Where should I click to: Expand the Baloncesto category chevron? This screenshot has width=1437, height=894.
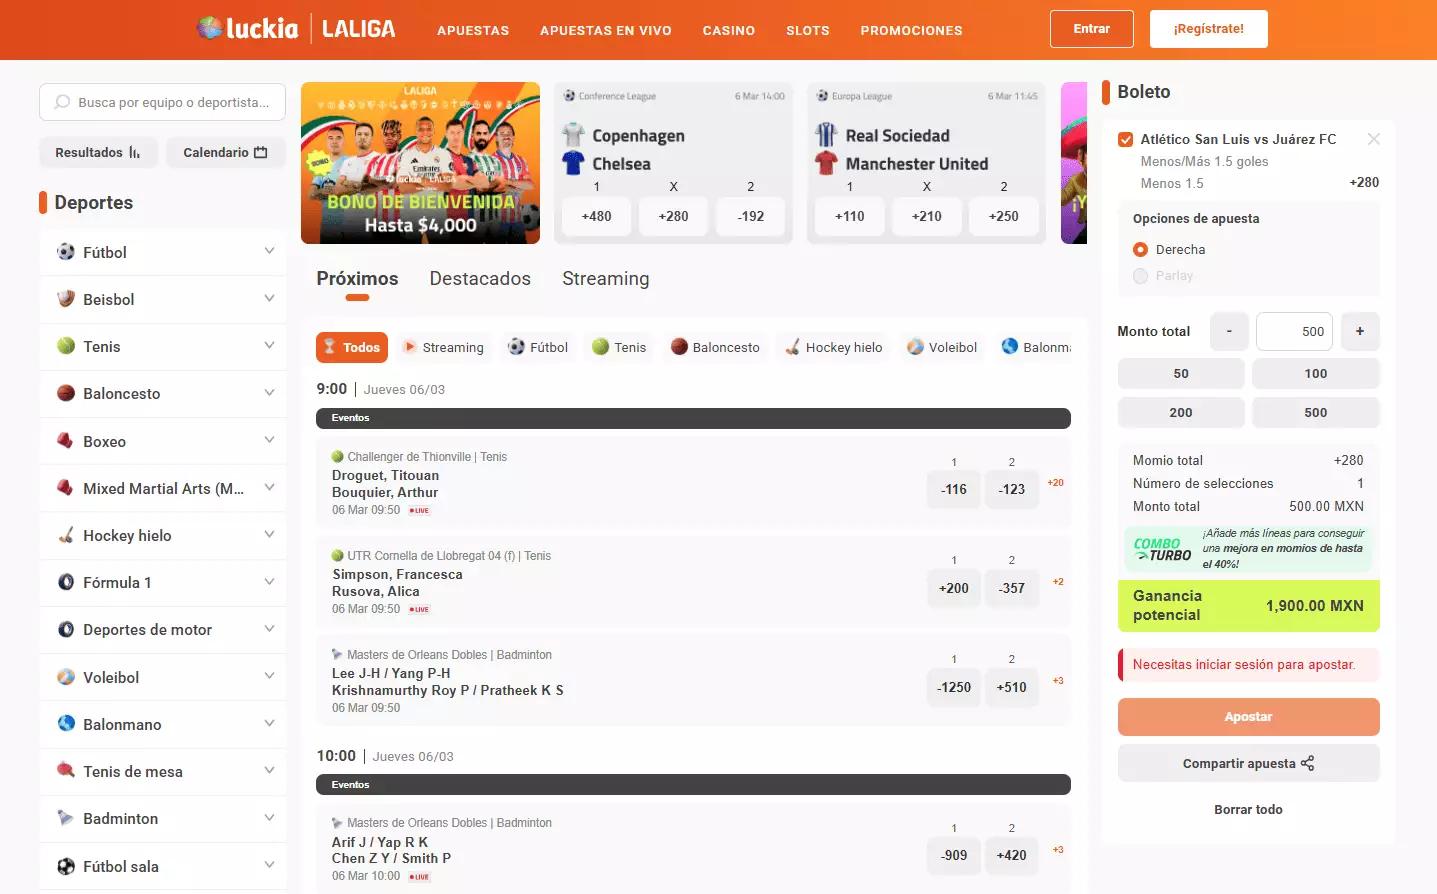pyautogui.click(x=269, y=393)
